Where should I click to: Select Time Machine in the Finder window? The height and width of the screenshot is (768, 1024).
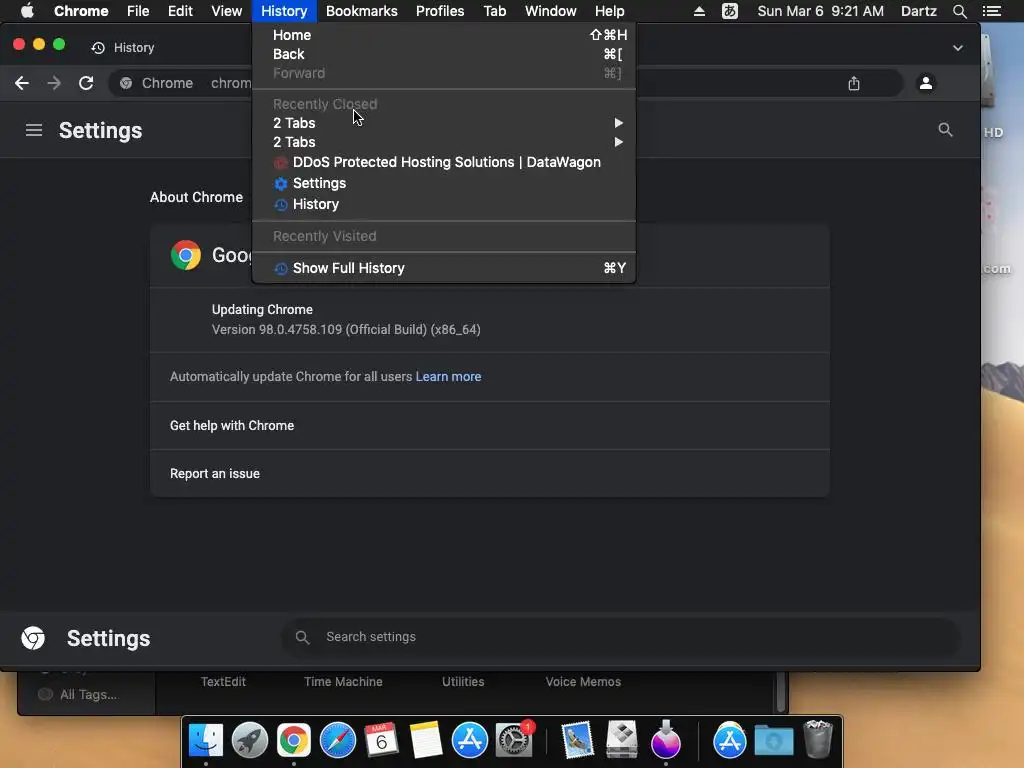coord(343,681)
